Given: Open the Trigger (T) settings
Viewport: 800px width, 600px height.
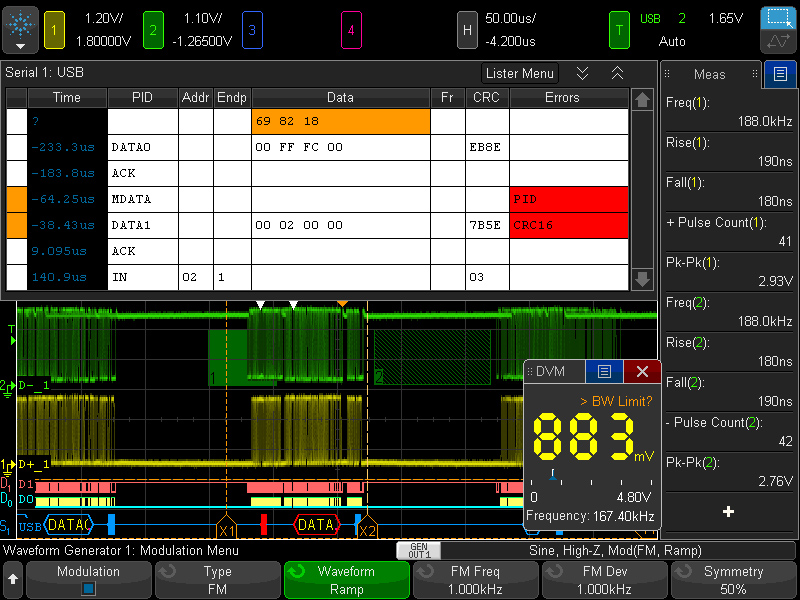Looking at the screenshot, I should (620, 30).
